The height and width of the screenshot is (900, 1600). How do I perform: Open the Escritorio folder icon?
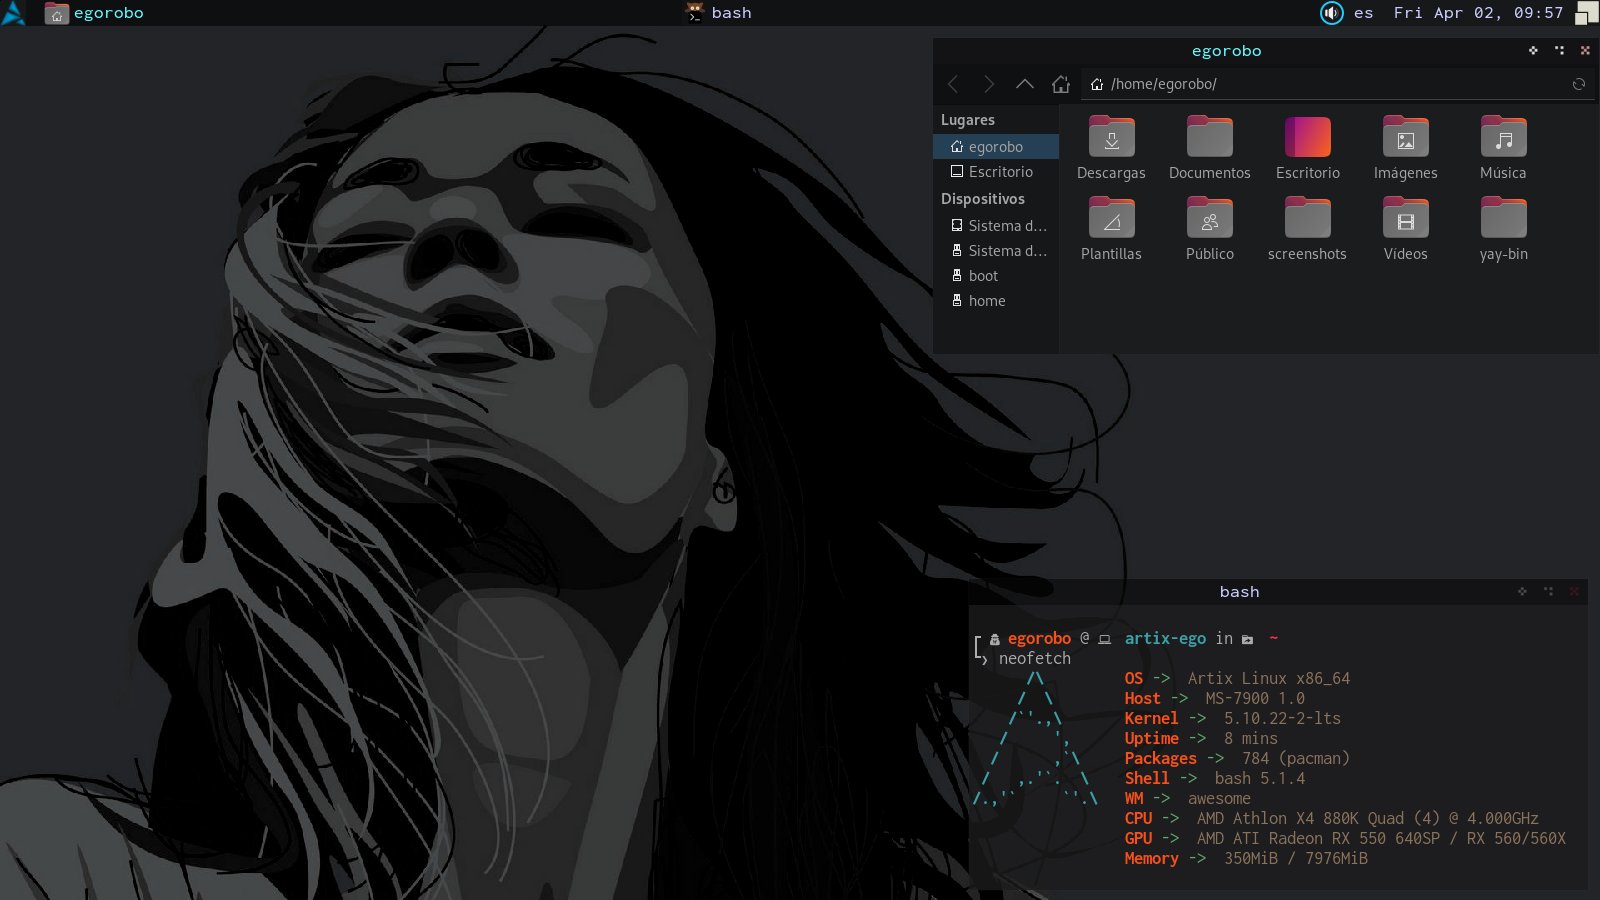point(1307,138)
